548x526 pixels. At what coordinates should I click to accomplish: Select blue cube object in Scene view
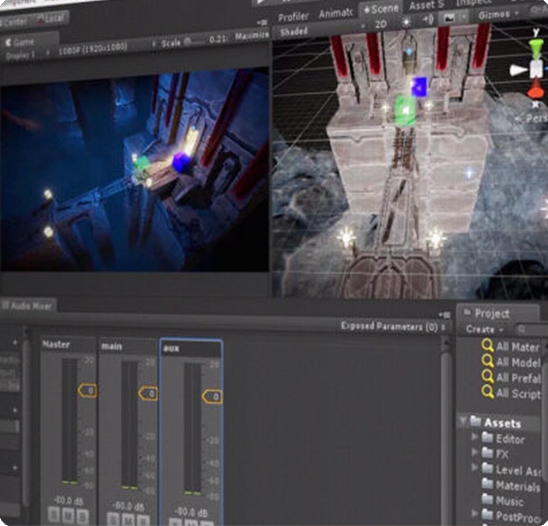tap(419, 87)
